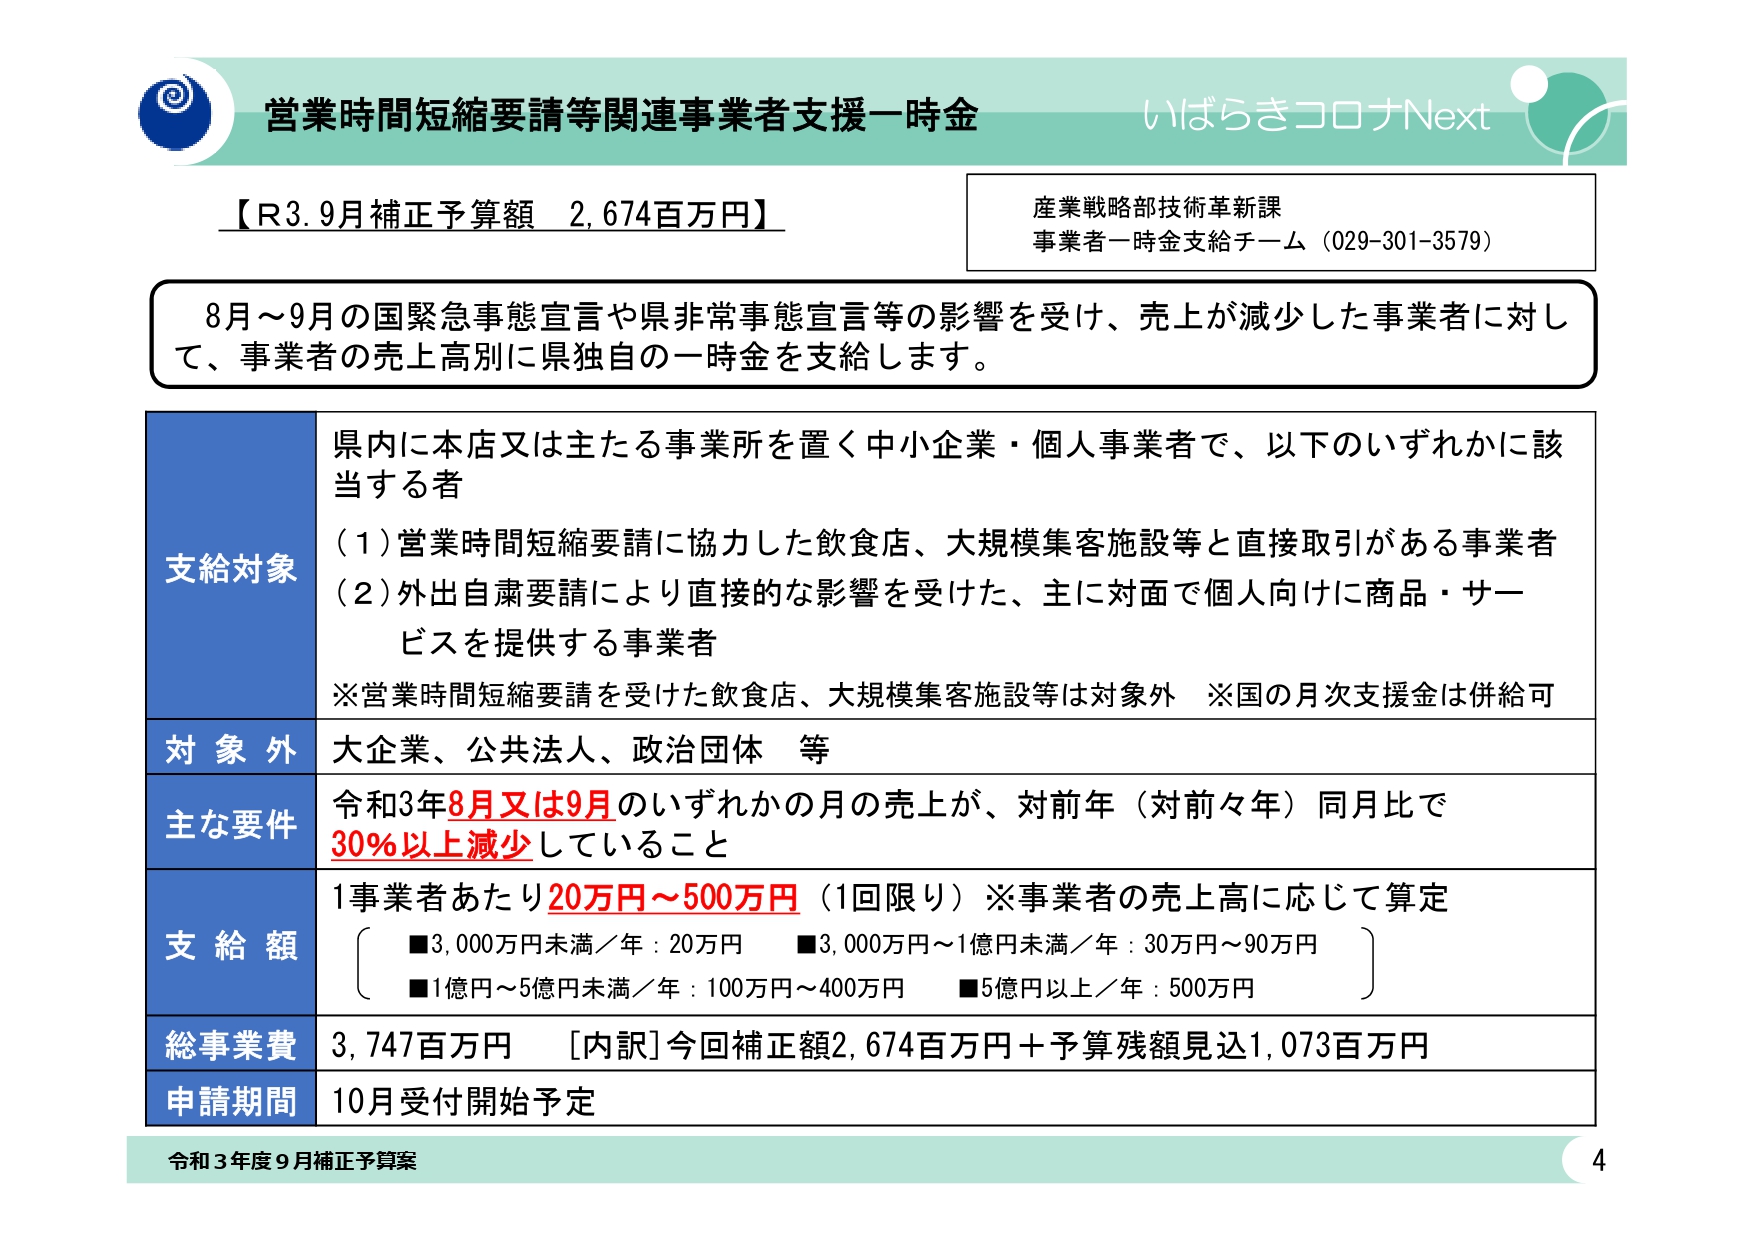The image size is (1754, 1241).
Task: Click the 申請期間 row header cell
Action: click(x=231, y=1098)
